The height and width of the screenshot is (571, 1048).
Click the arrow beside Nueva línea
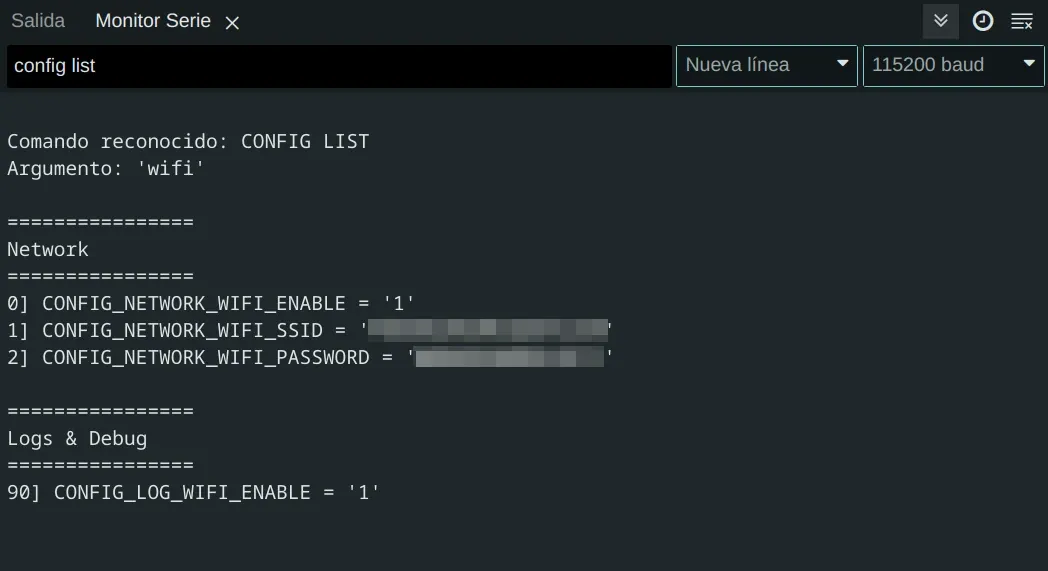click(843, 65)
